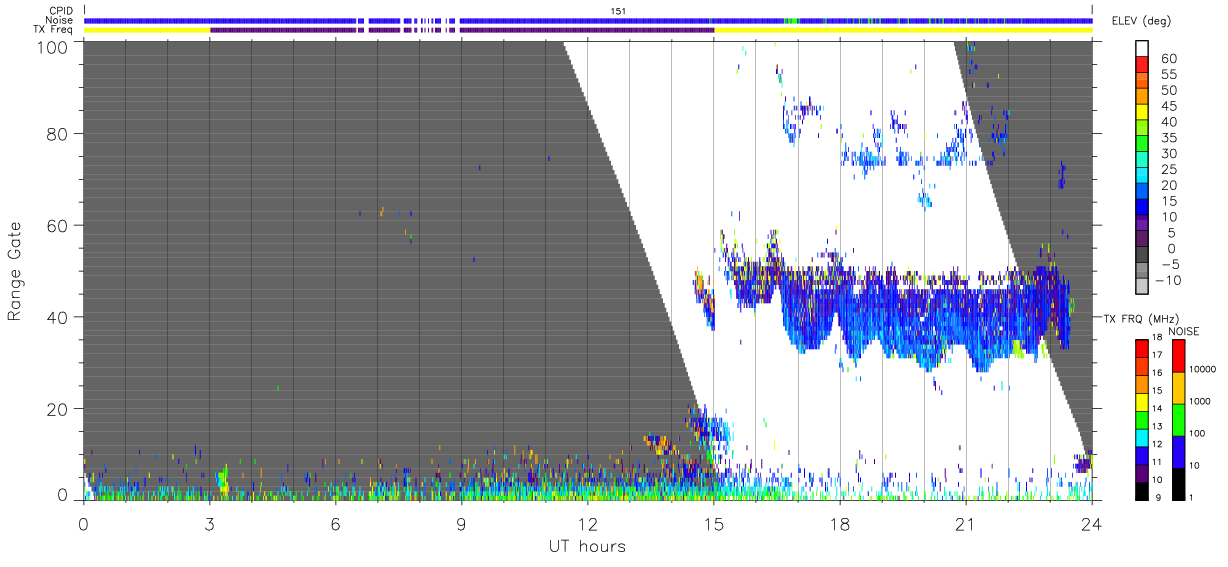
Task: Click the blue Noise strip above the plot
Action: pyautogui.click(x=588, y=20)
